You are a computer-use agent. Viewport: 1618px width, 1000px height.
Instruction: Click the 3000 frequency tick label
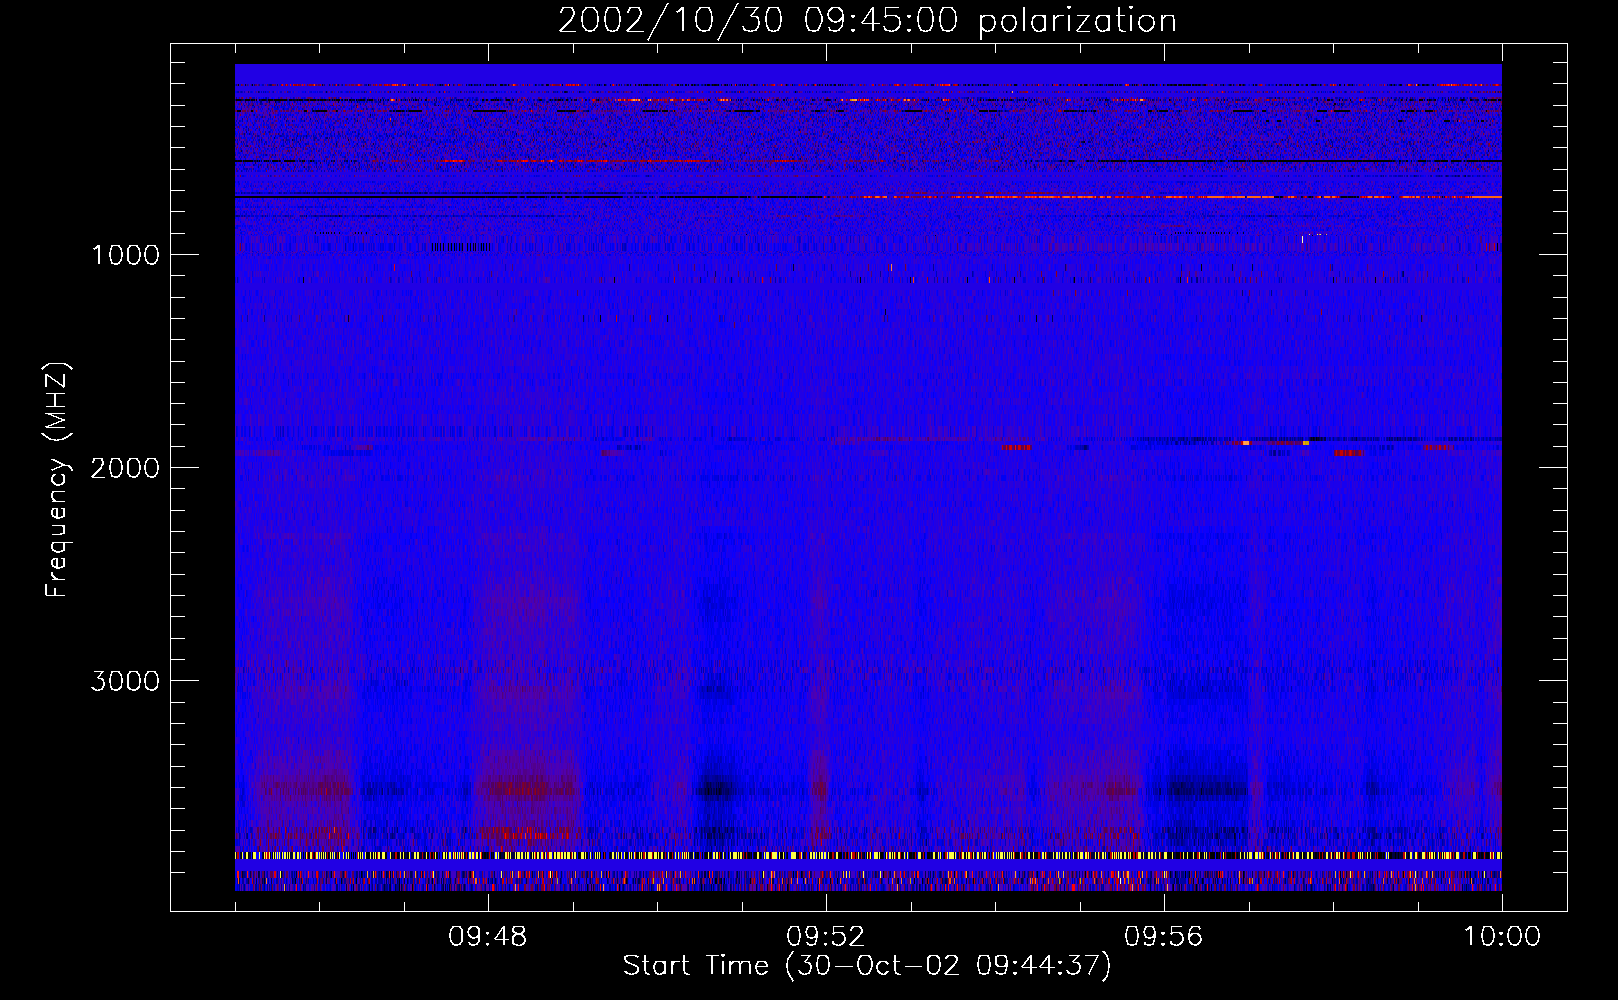125,681
